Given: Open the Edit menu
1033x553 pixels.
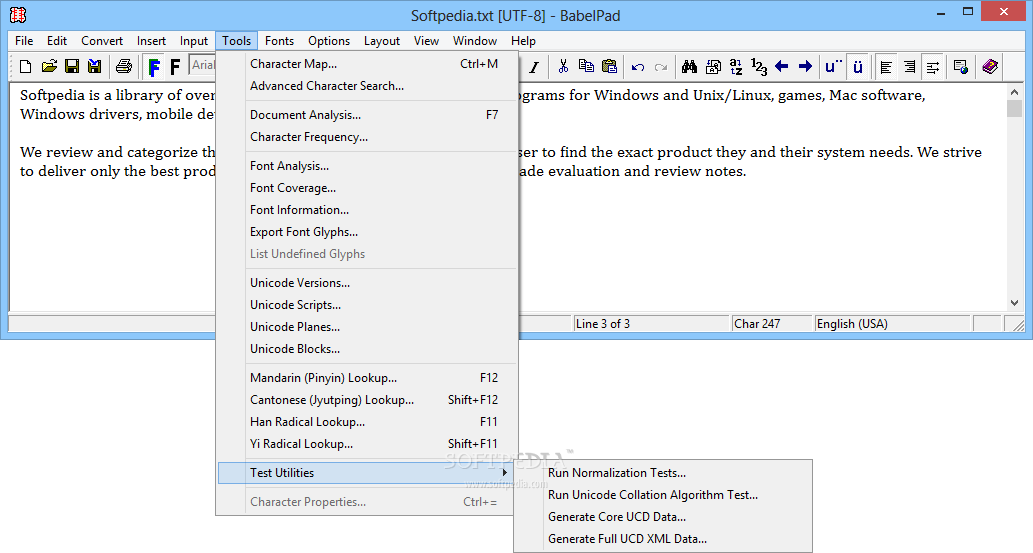Looking at the screenshot, I should (57, 41).
